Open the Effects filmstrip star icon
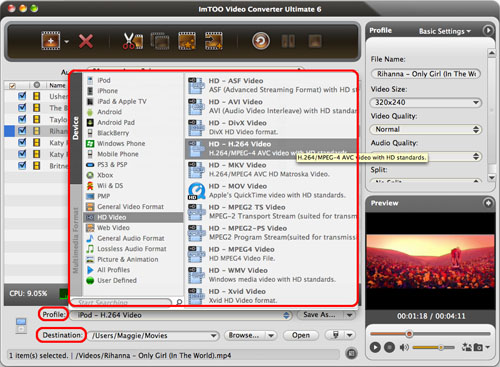The image size is (500, 367). [187, 41]
